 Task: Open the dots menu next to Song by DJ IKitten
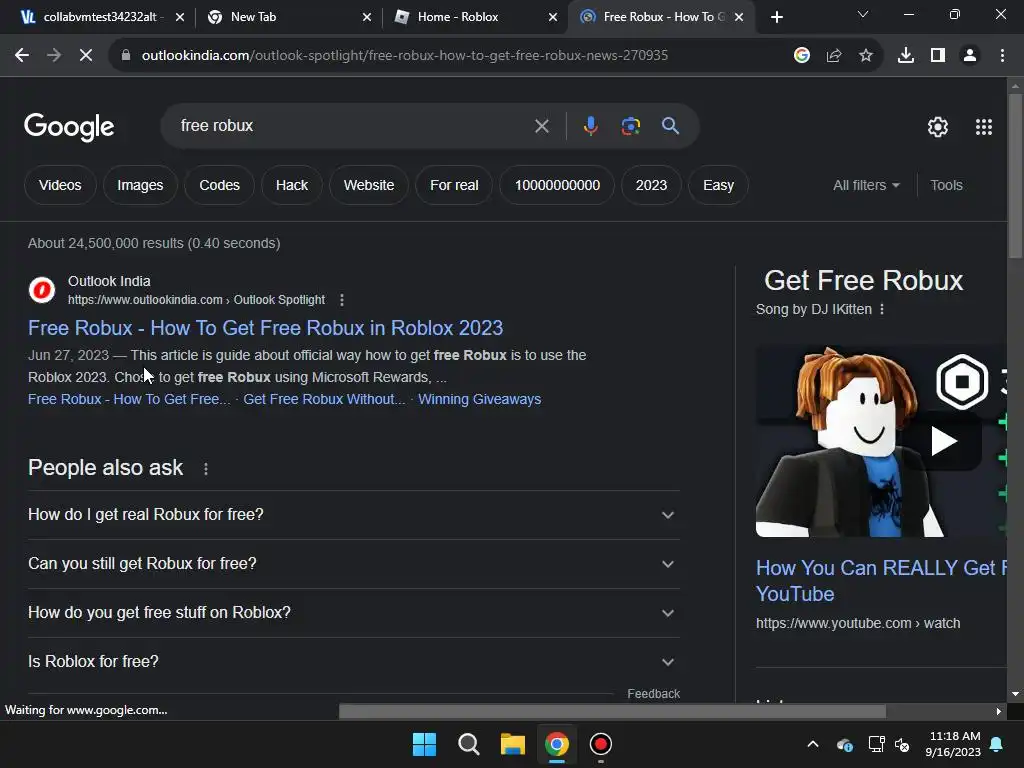882,309
